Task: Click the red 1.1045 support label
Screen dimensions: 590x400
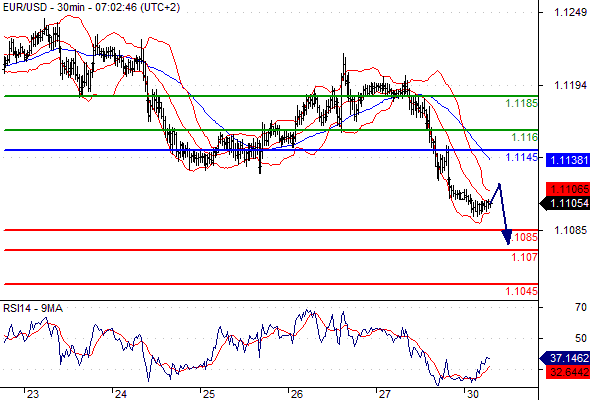Action: tap(522, 291)
